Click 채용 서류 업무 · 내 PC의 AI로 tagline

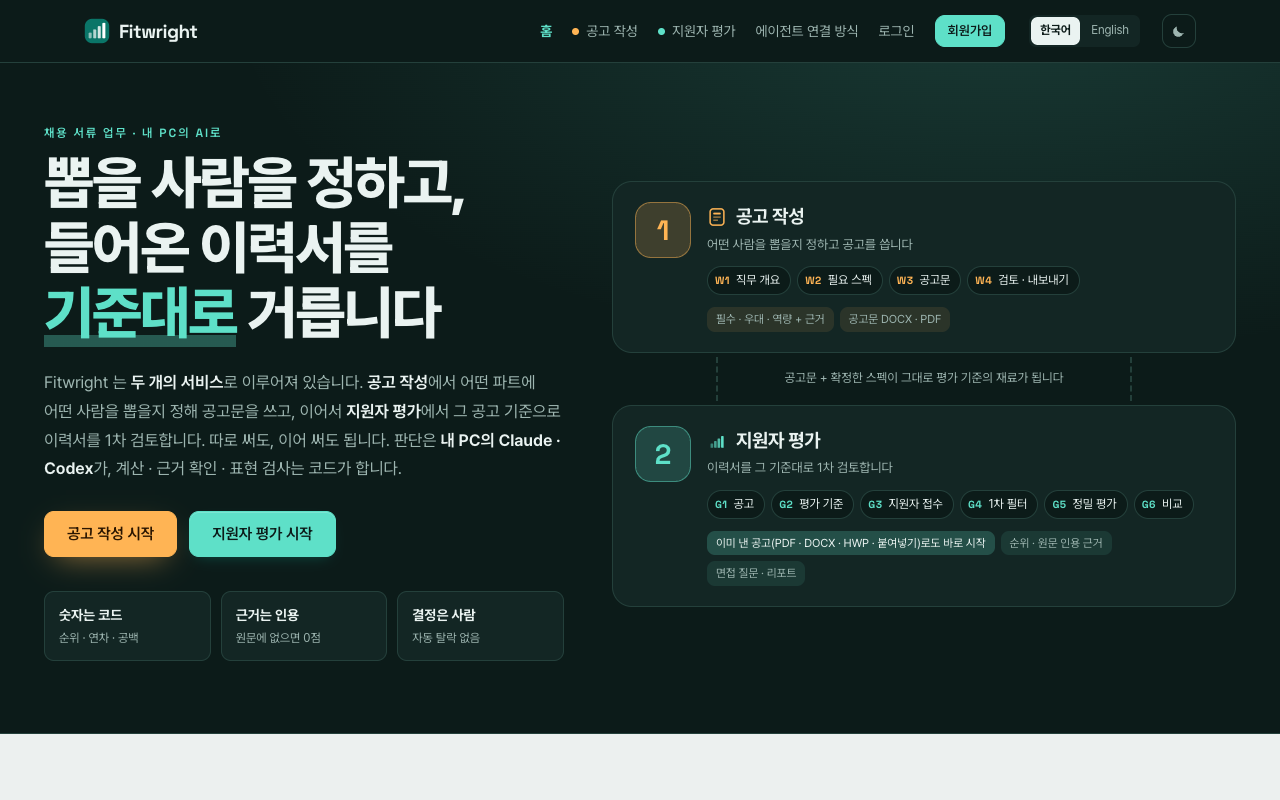point(133,133)
